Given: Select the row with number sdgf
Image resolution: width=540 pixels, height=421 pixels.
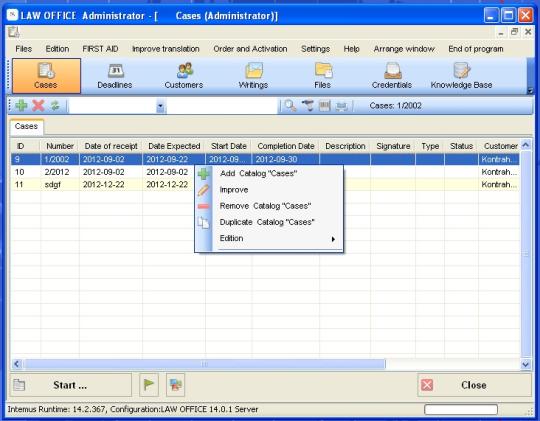Looking at the screenshot, I should pyautogui.click(x=265, y=185).
